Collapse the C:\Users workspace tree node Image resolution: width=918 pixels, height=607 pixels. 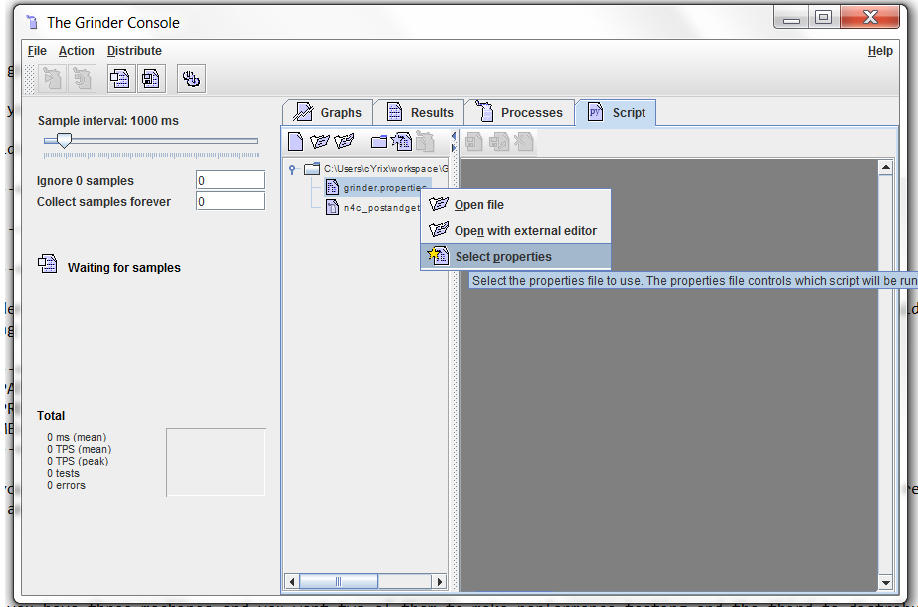pyautogui.click(x=292, y=169)
